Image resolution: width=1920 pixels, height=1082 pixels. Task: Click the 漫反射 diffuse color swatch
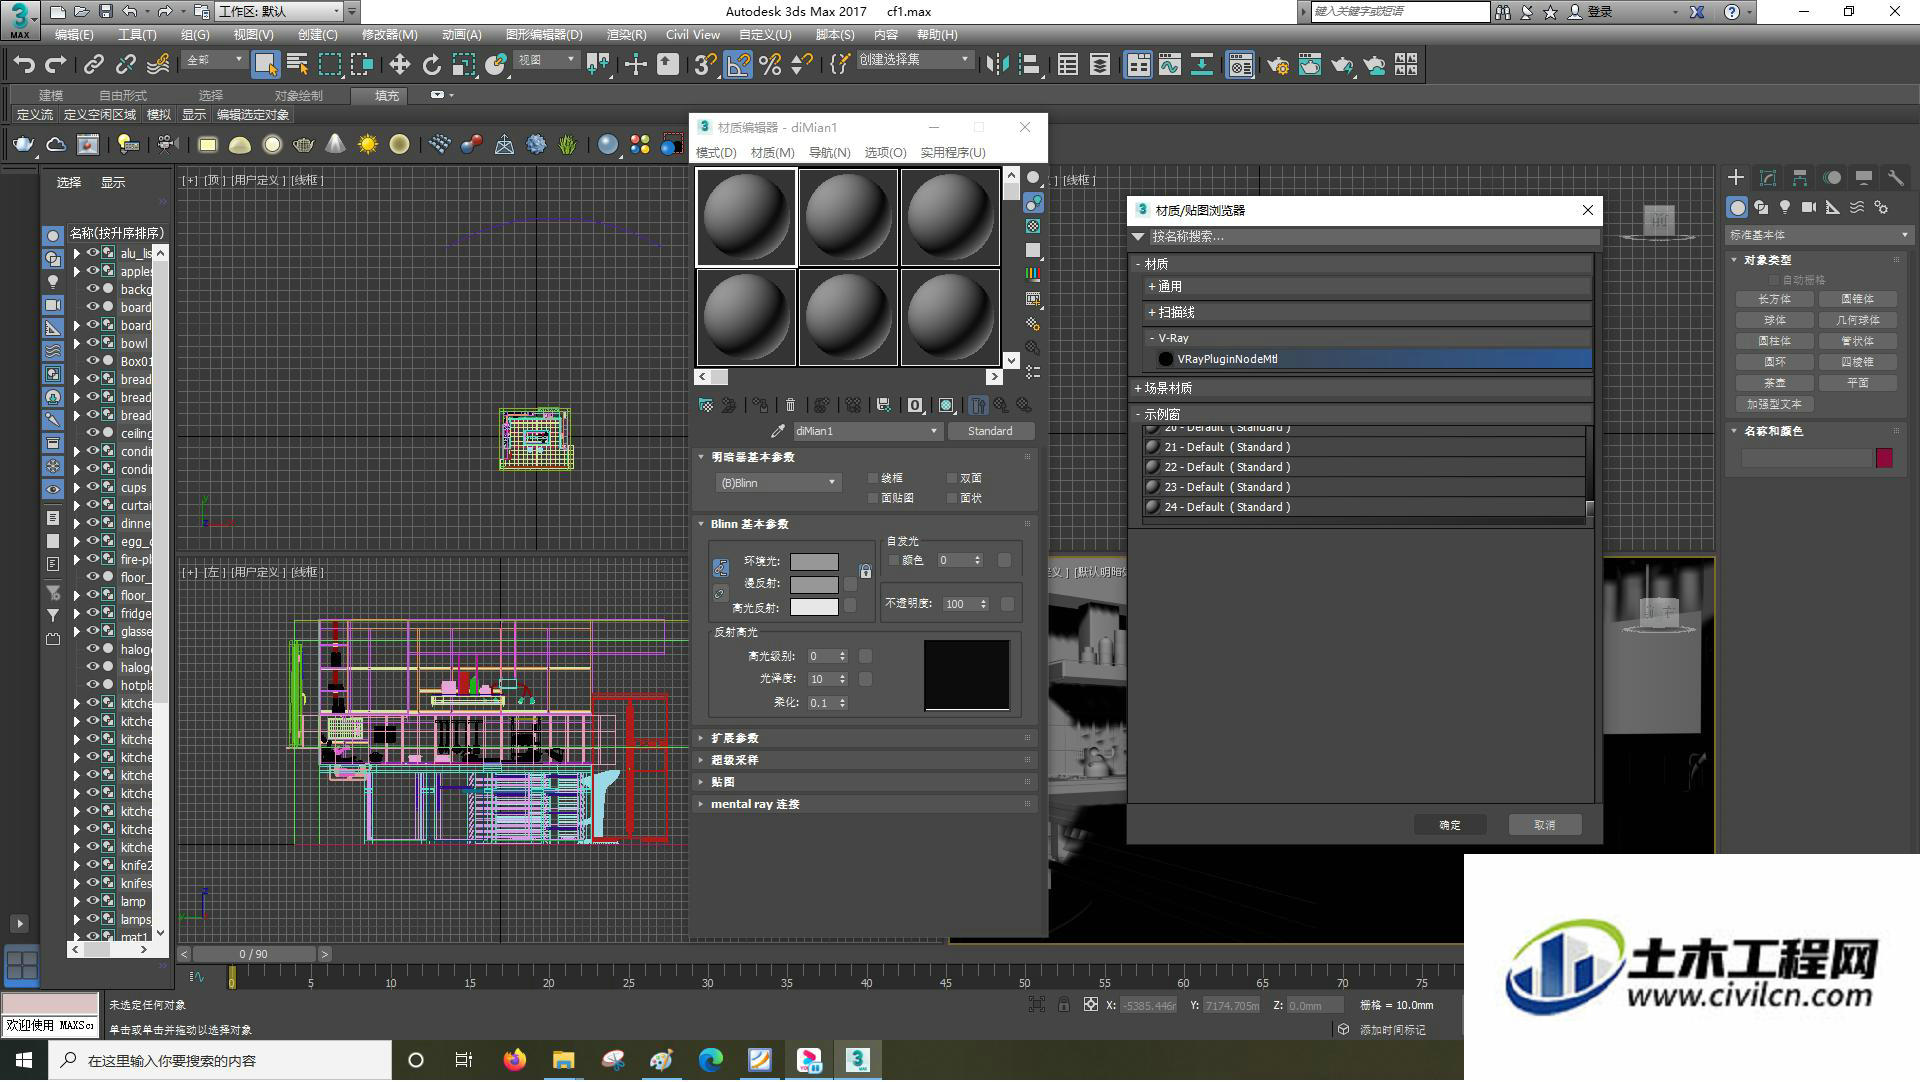point(814,585)
